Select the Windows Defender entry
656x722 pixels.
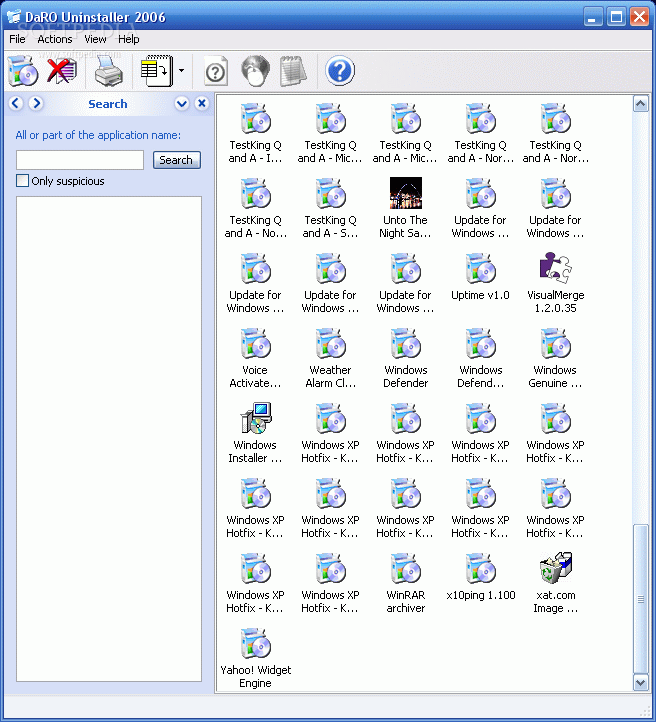[x=405, y=359]
